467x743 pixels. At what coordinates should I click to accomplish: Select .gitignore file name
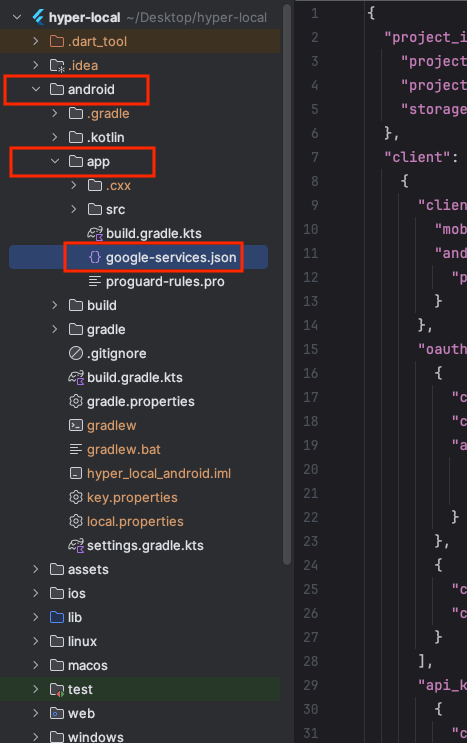117,353
